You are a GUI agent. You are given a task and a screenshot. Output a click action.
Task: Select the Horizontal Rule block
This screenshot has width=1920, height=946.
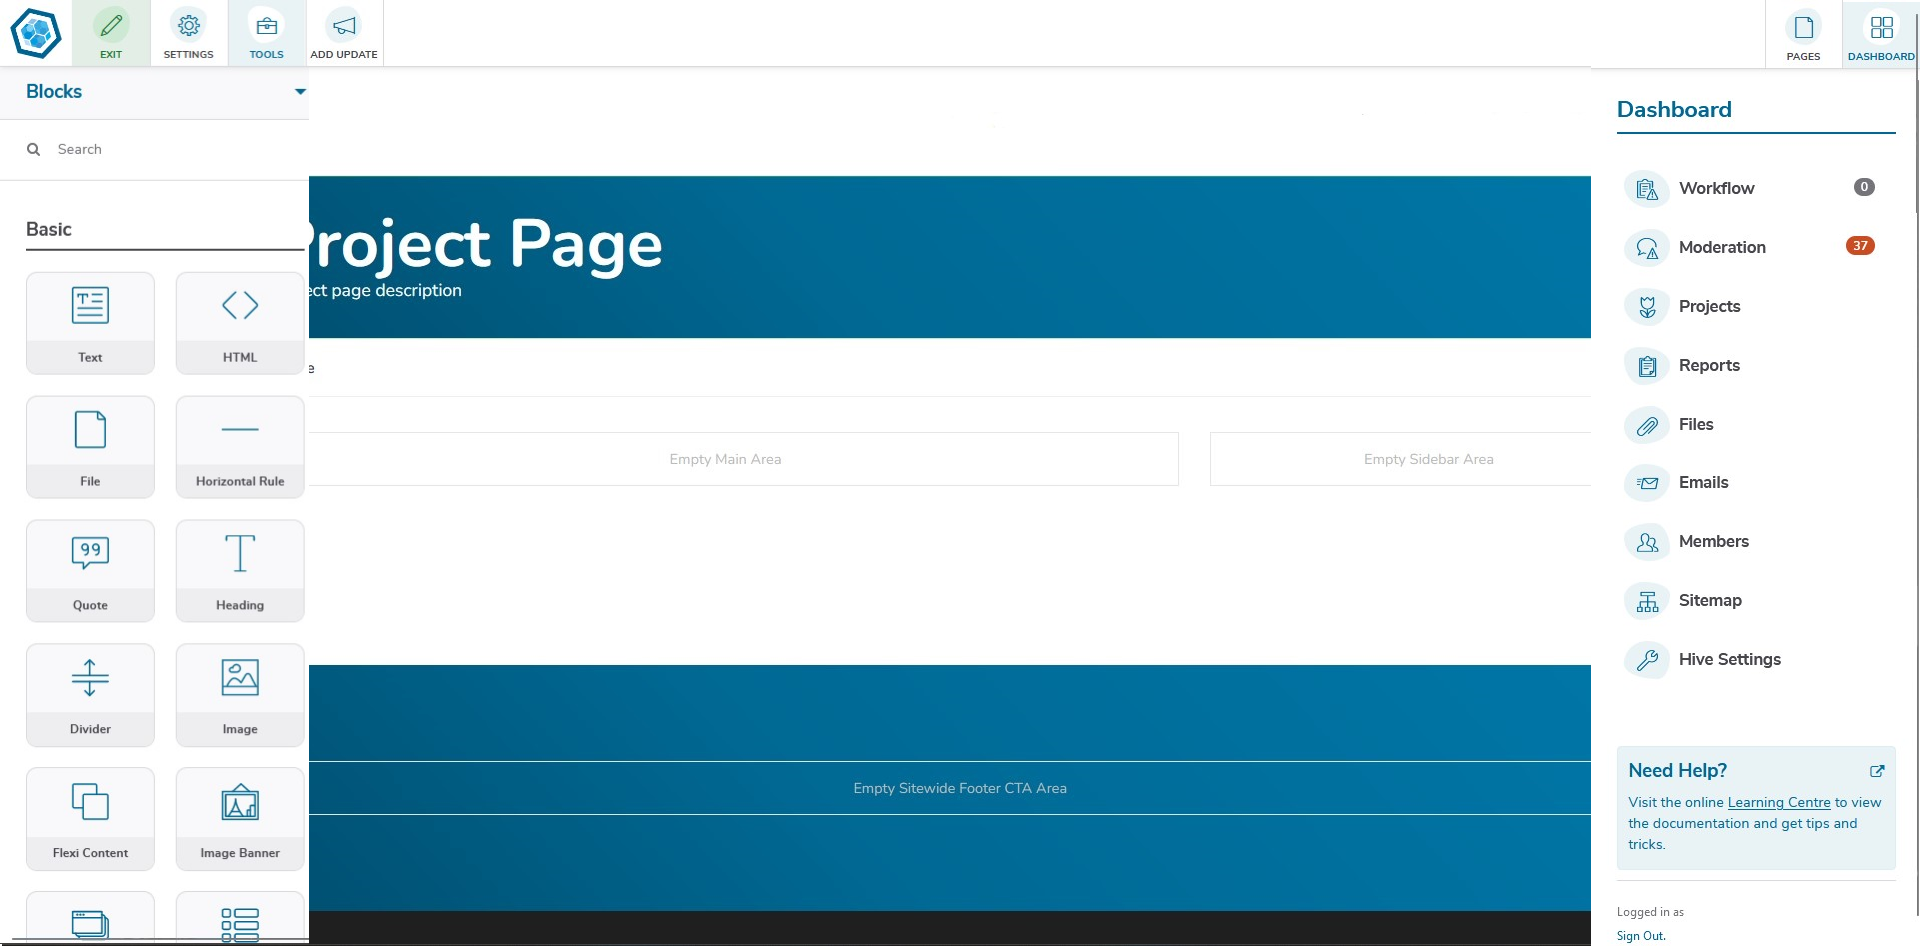[x=240, y=447]
